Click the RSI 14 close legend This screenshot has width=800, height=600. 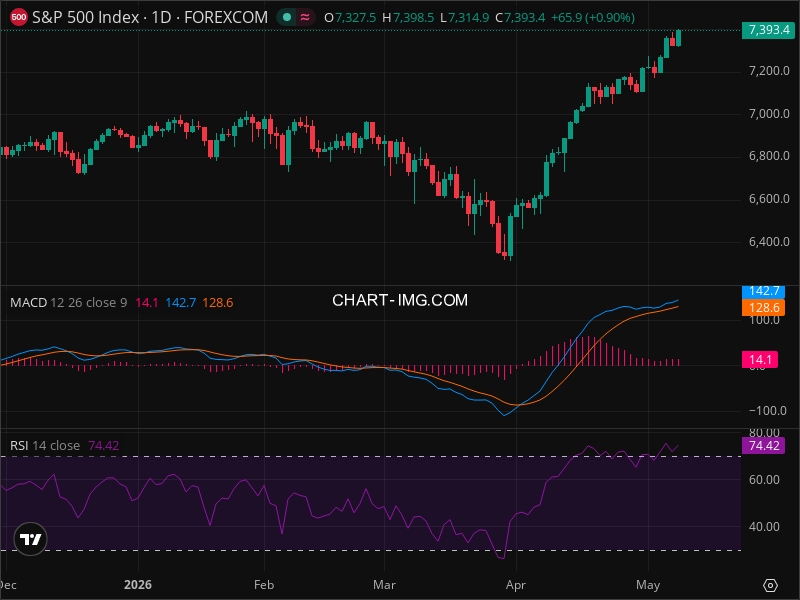(x=45, y=445)
